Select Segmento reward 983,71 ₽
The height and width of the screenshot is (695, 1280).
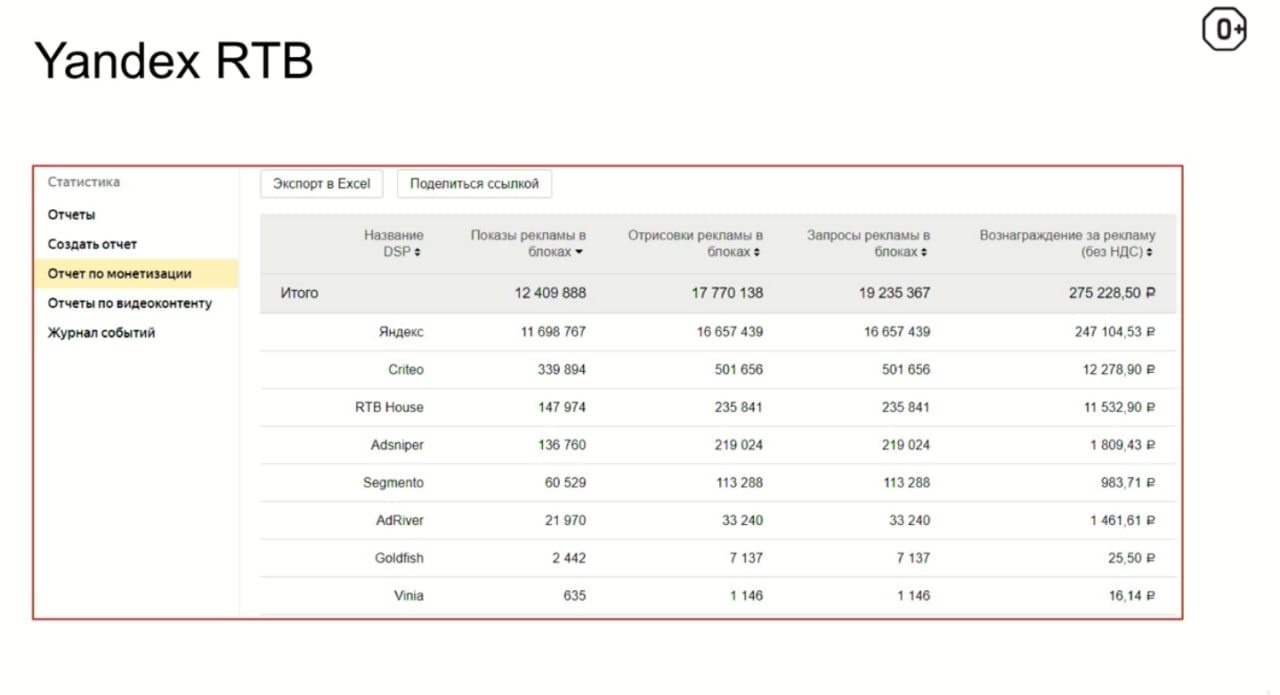1129,482
